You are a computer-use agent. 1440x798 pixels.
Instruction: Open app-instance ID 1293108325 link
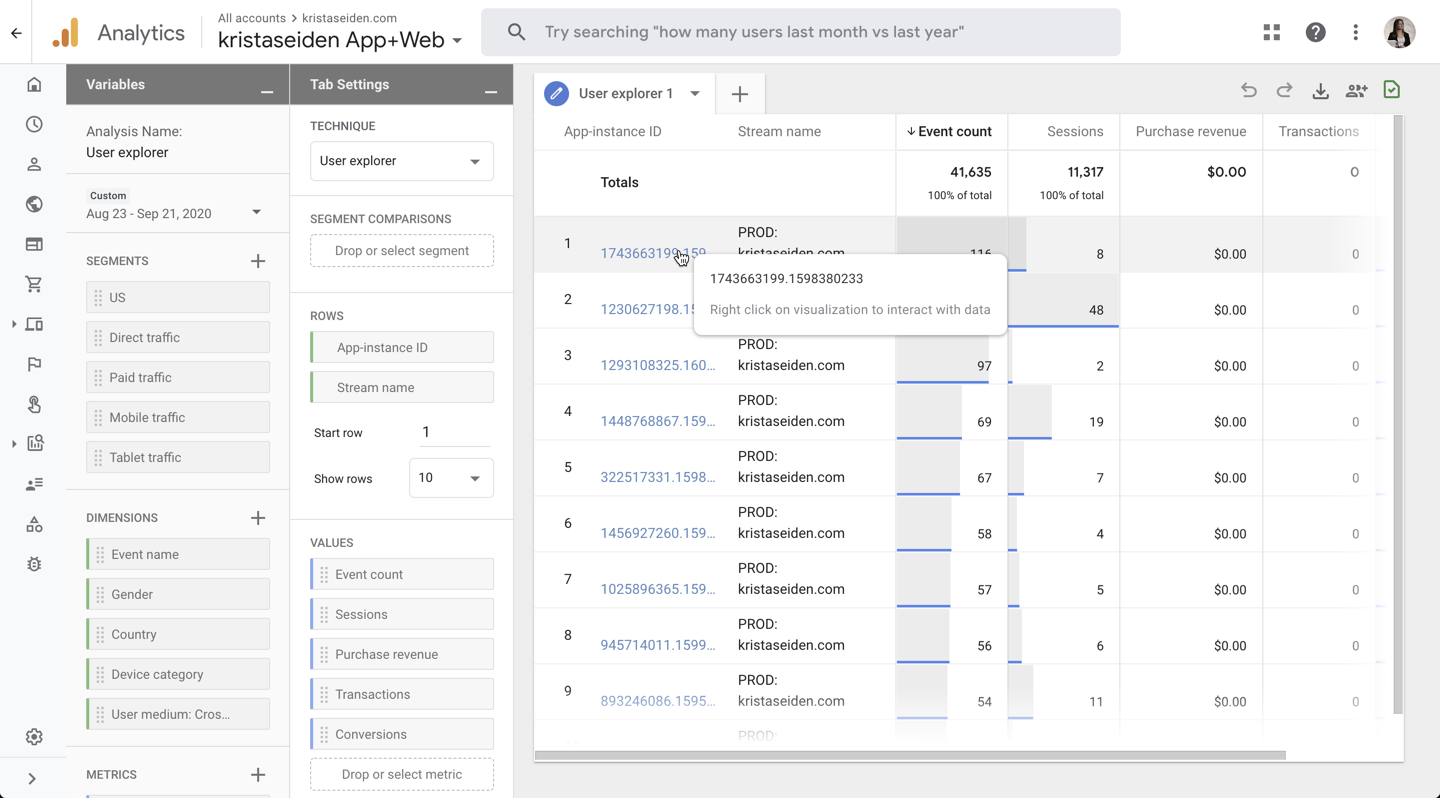tap(657, 366)
